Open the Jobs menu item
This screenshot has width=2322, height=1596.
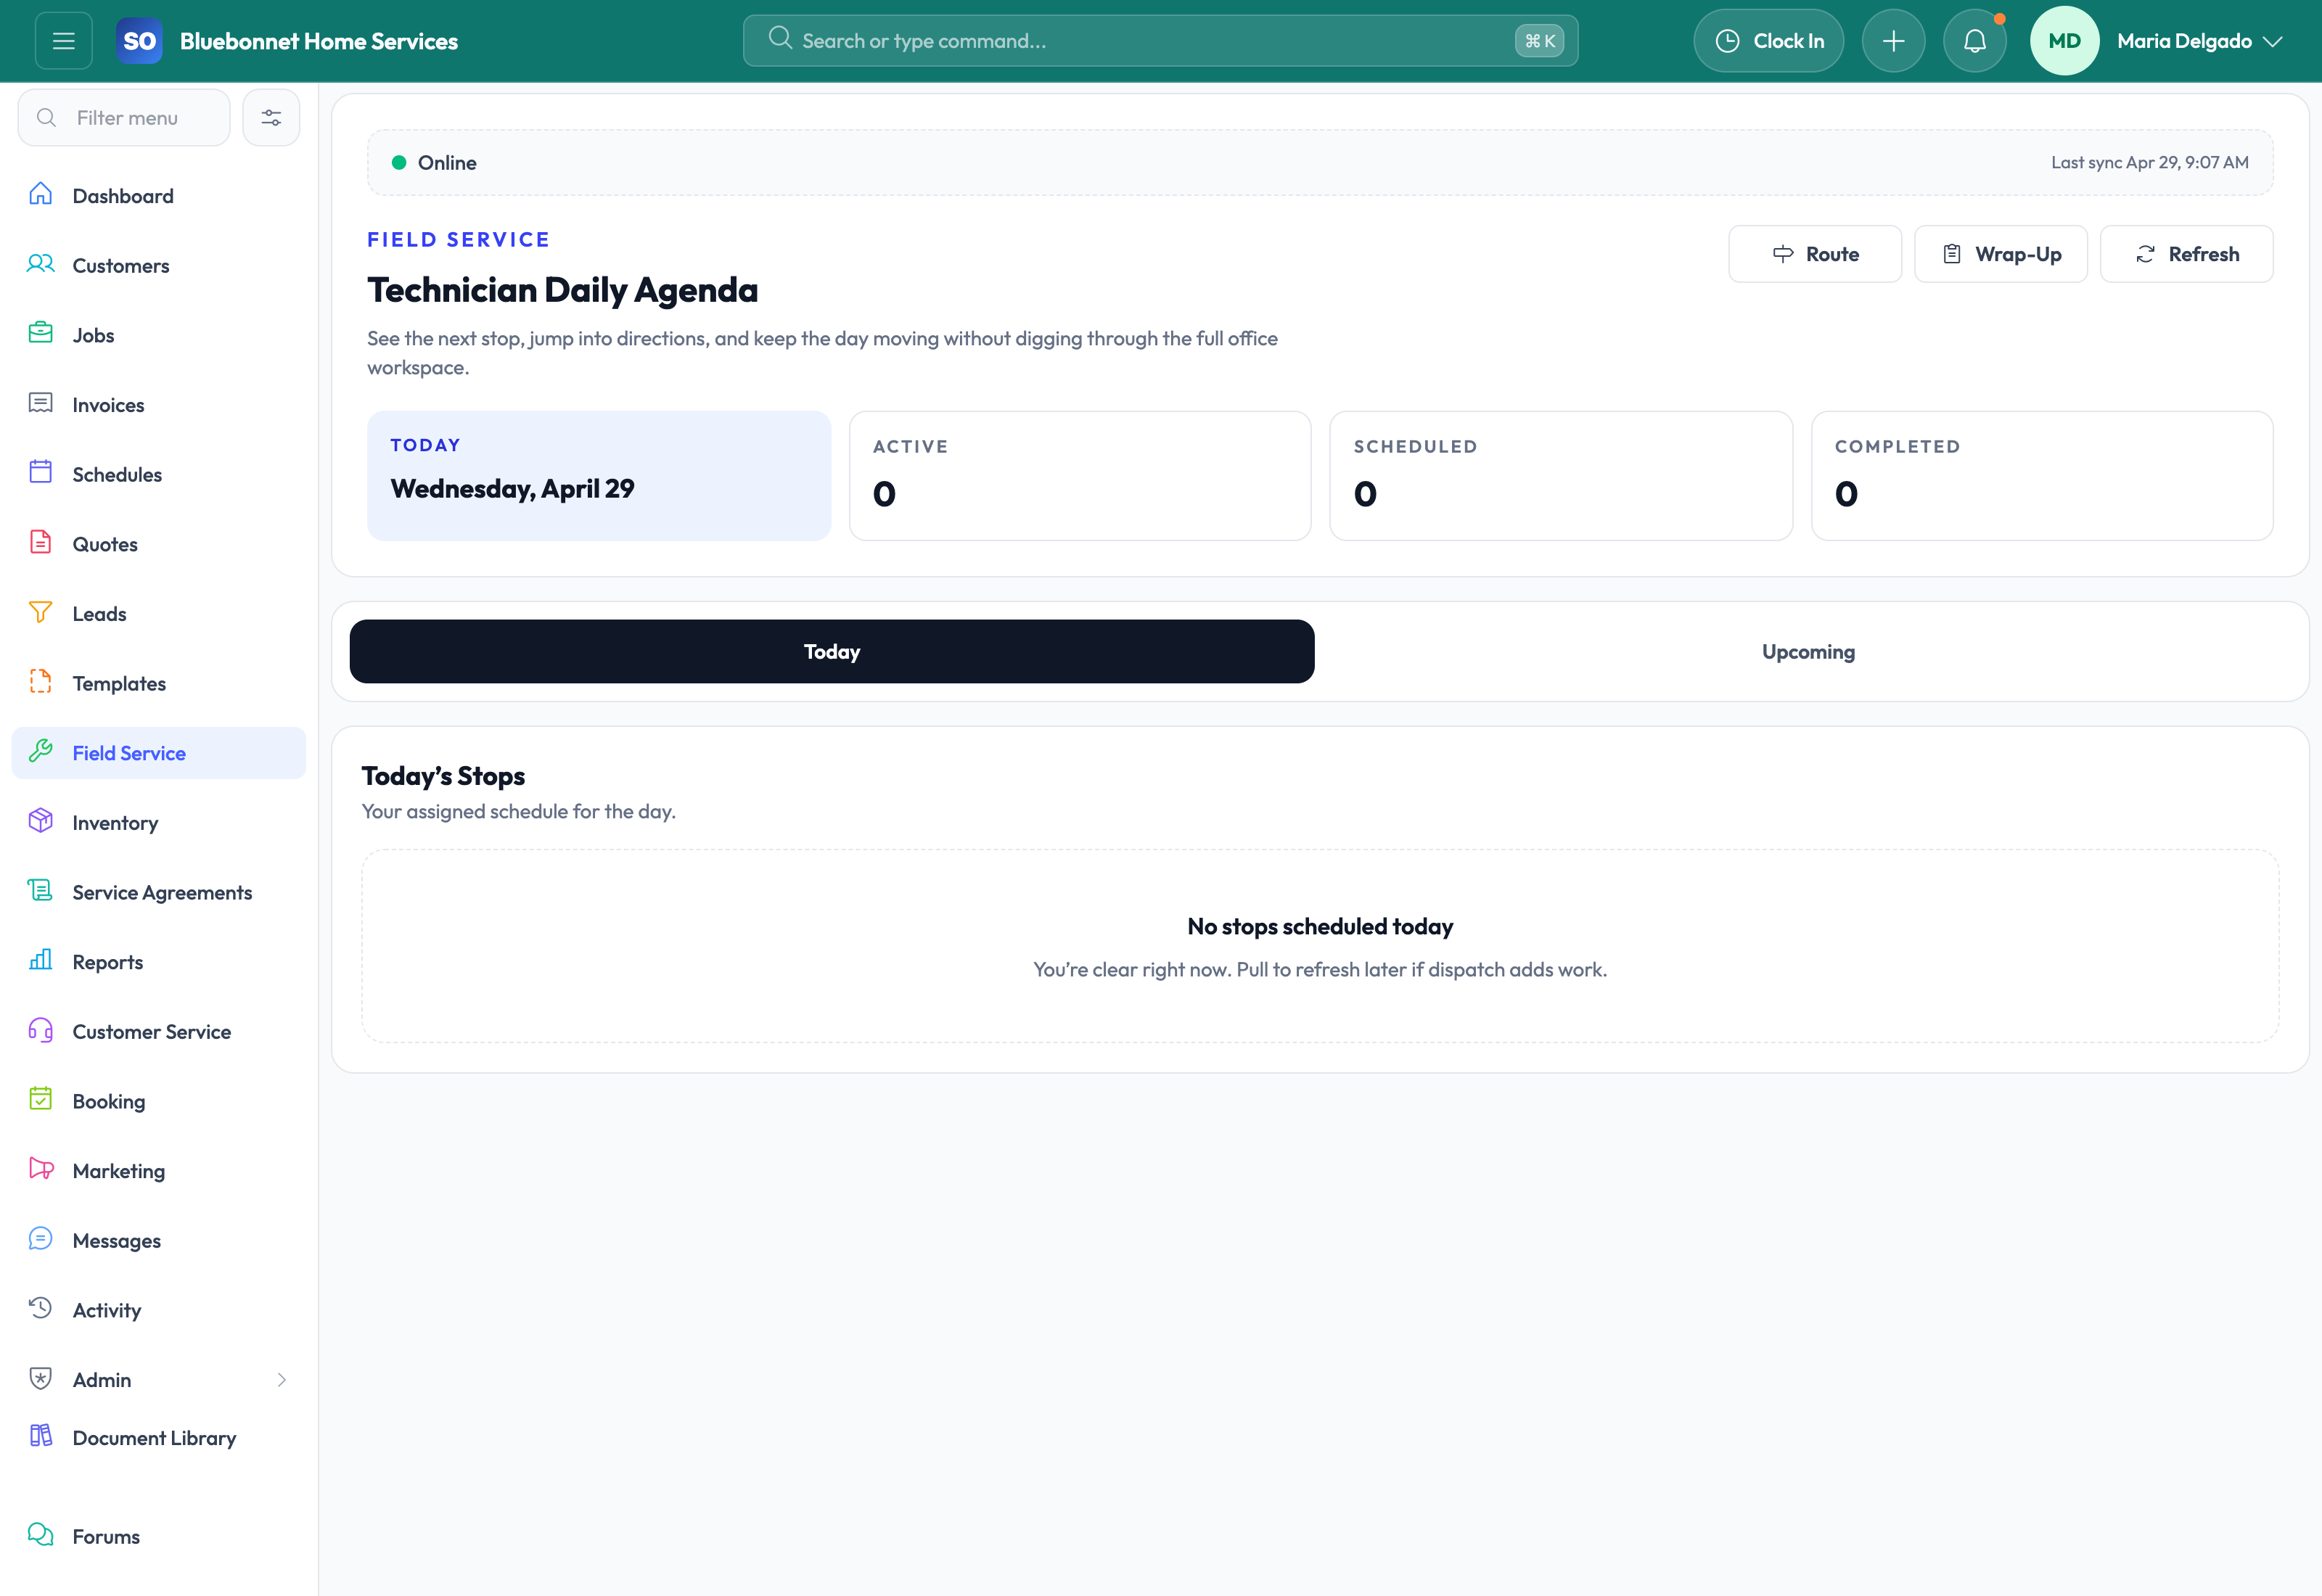click(159, 335)
